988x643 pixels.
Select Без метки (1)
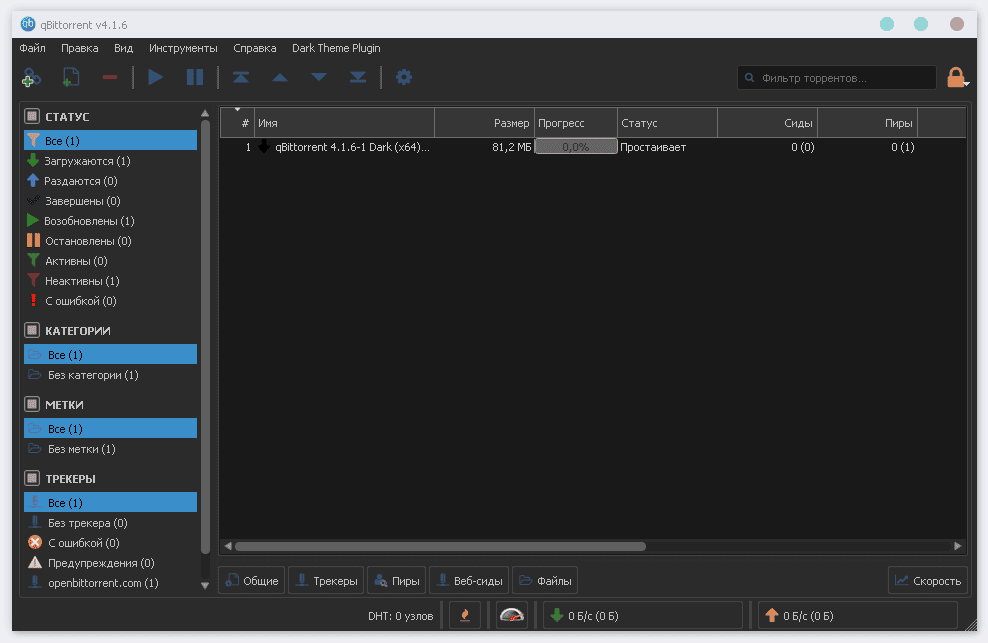point(110,449)
